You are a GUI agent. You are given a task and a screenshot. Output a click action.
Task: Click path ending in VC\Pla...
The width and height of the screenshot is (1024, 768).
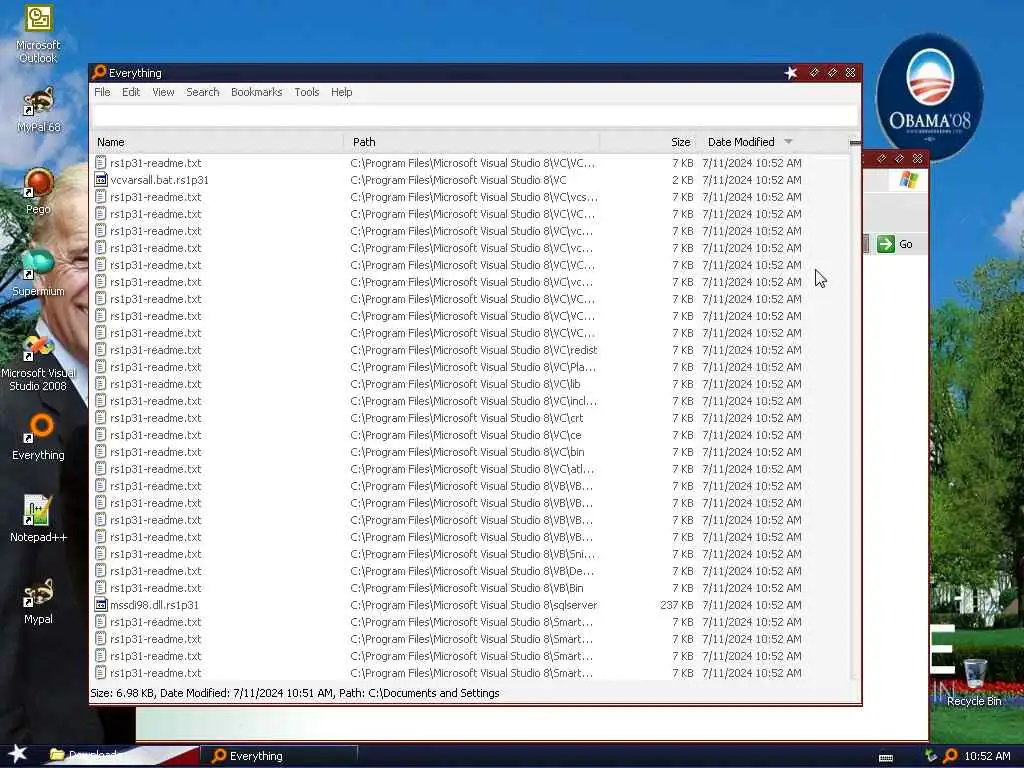[x=473, y=367]
